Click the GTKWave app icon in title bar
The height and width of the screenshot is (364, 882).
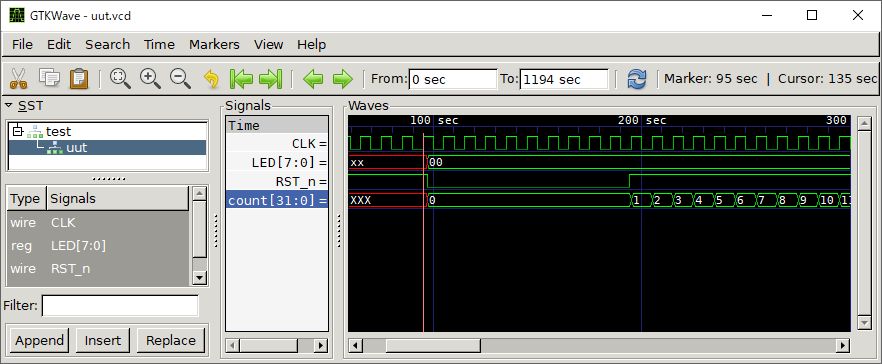[17, 15]
